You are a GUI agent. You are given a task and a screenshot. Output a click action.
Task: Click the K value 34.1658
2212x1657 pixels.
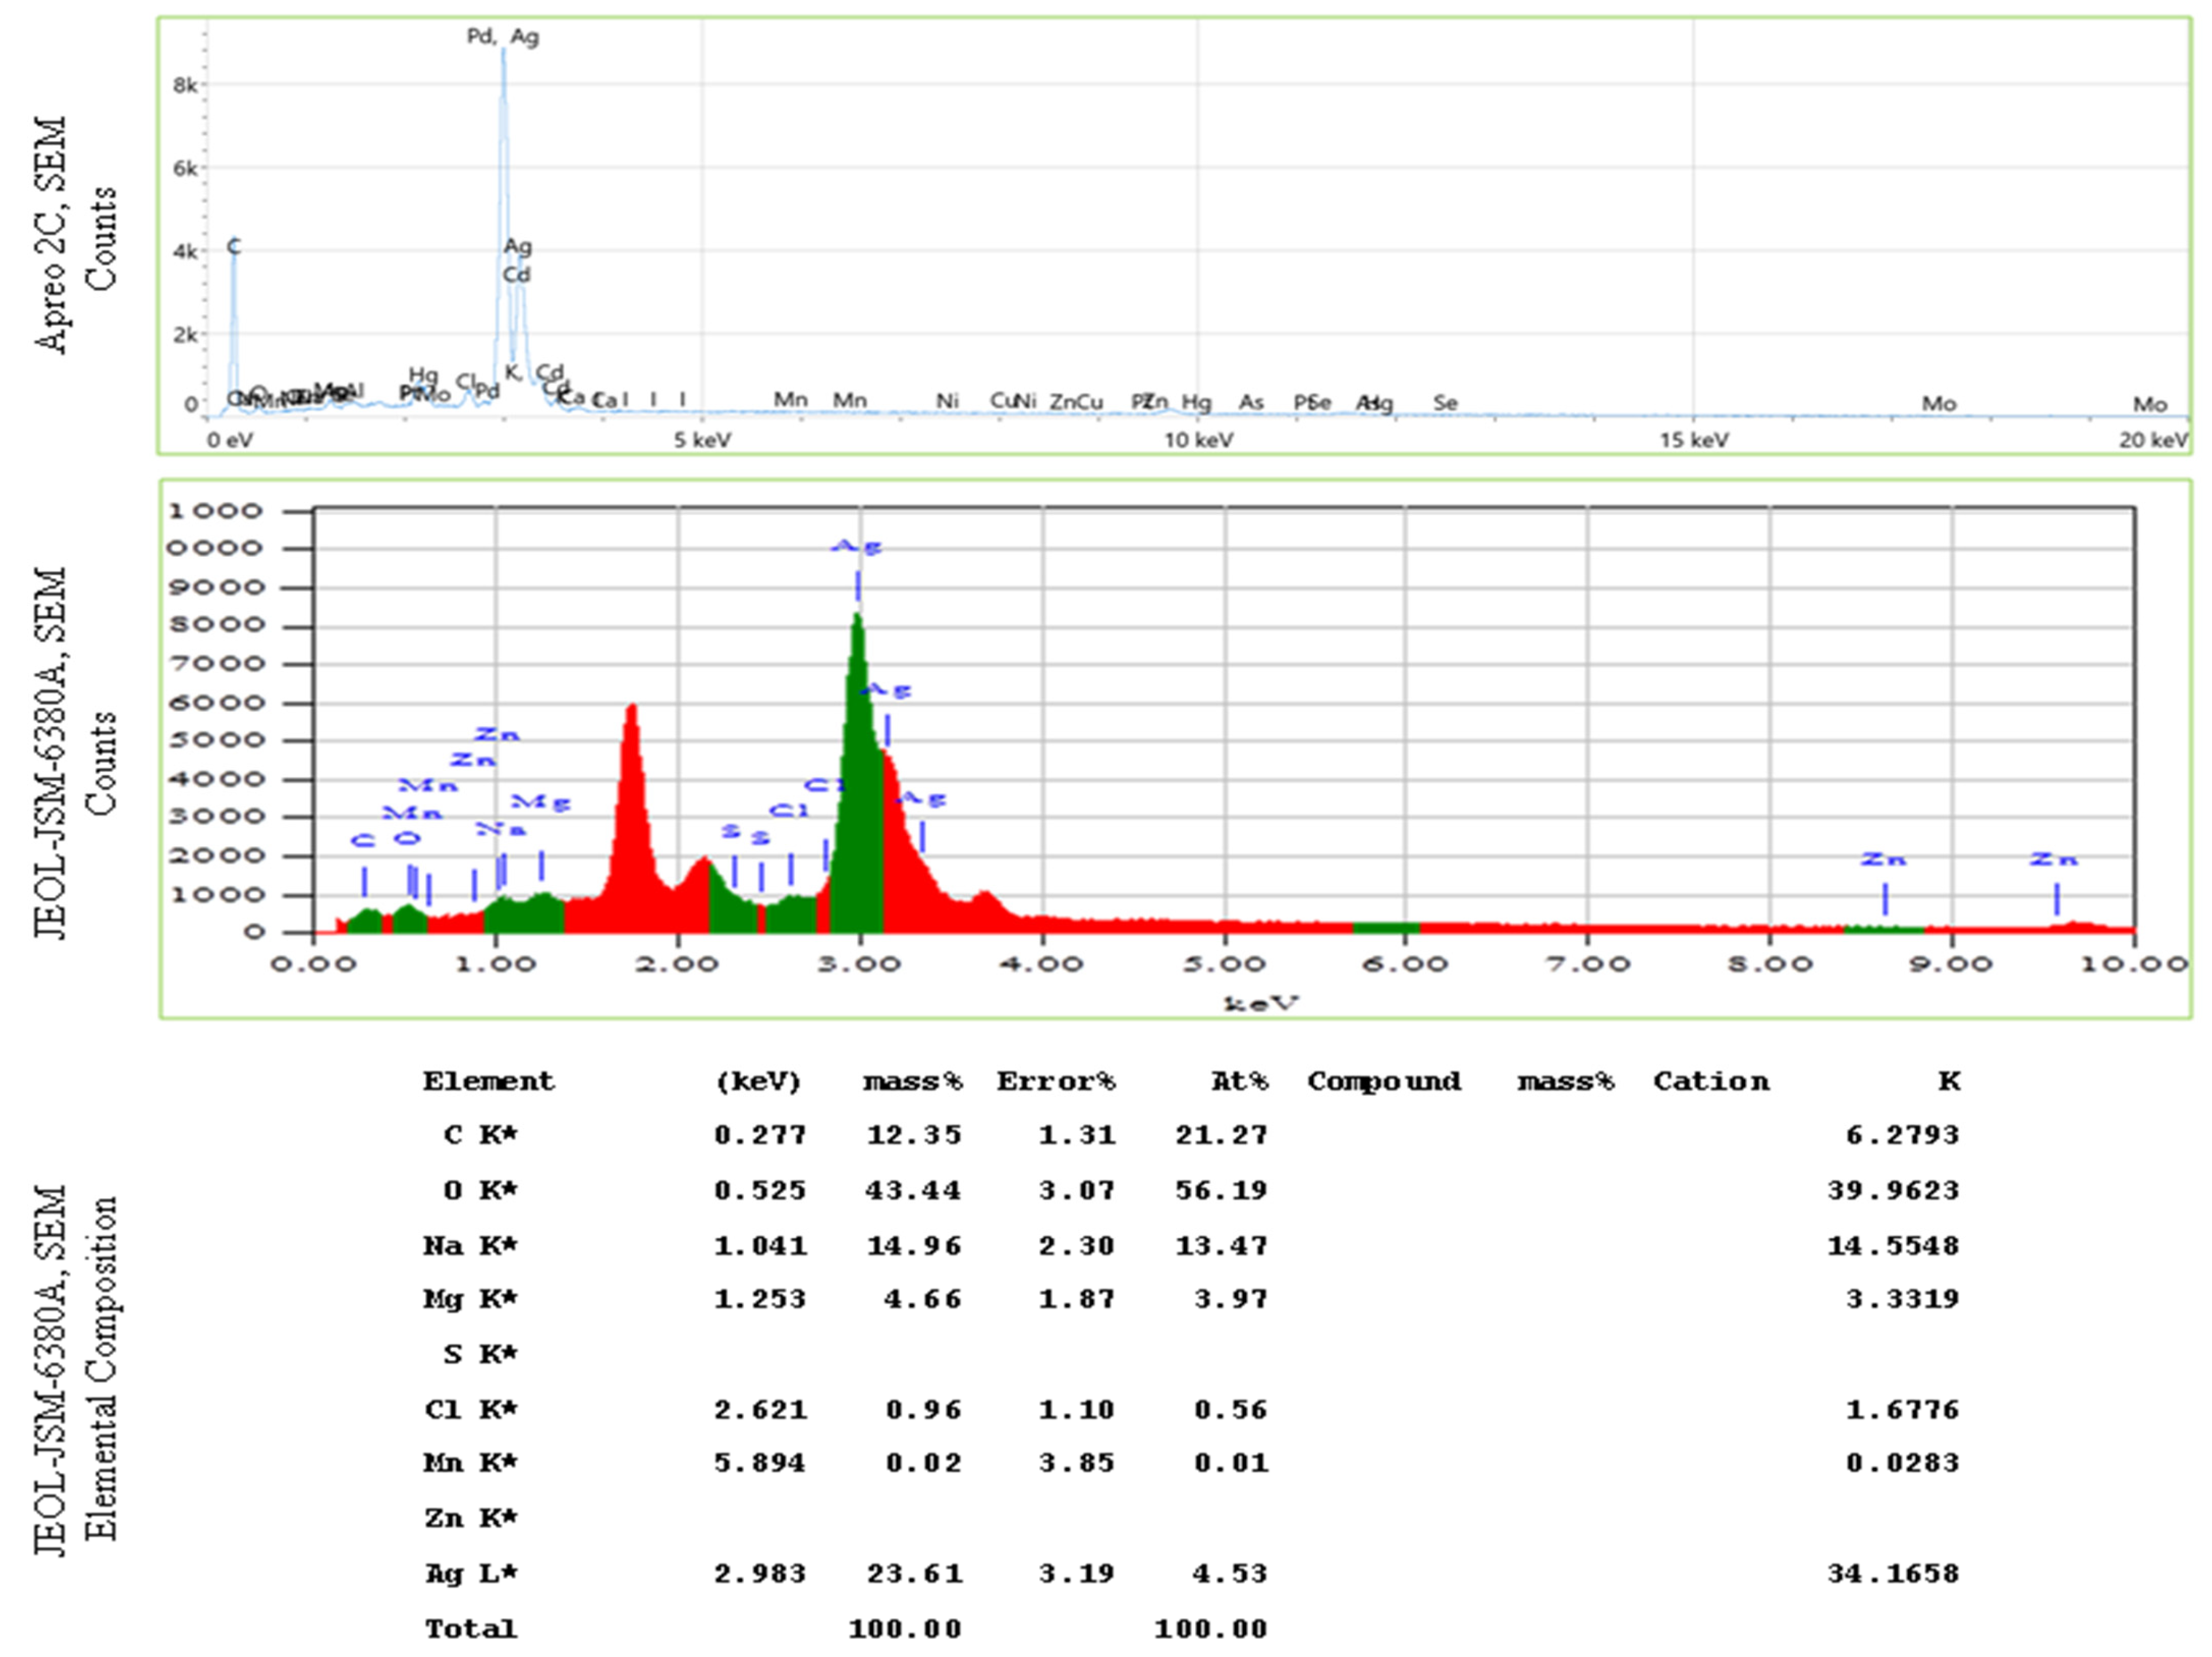[x=1893, y=1573]
